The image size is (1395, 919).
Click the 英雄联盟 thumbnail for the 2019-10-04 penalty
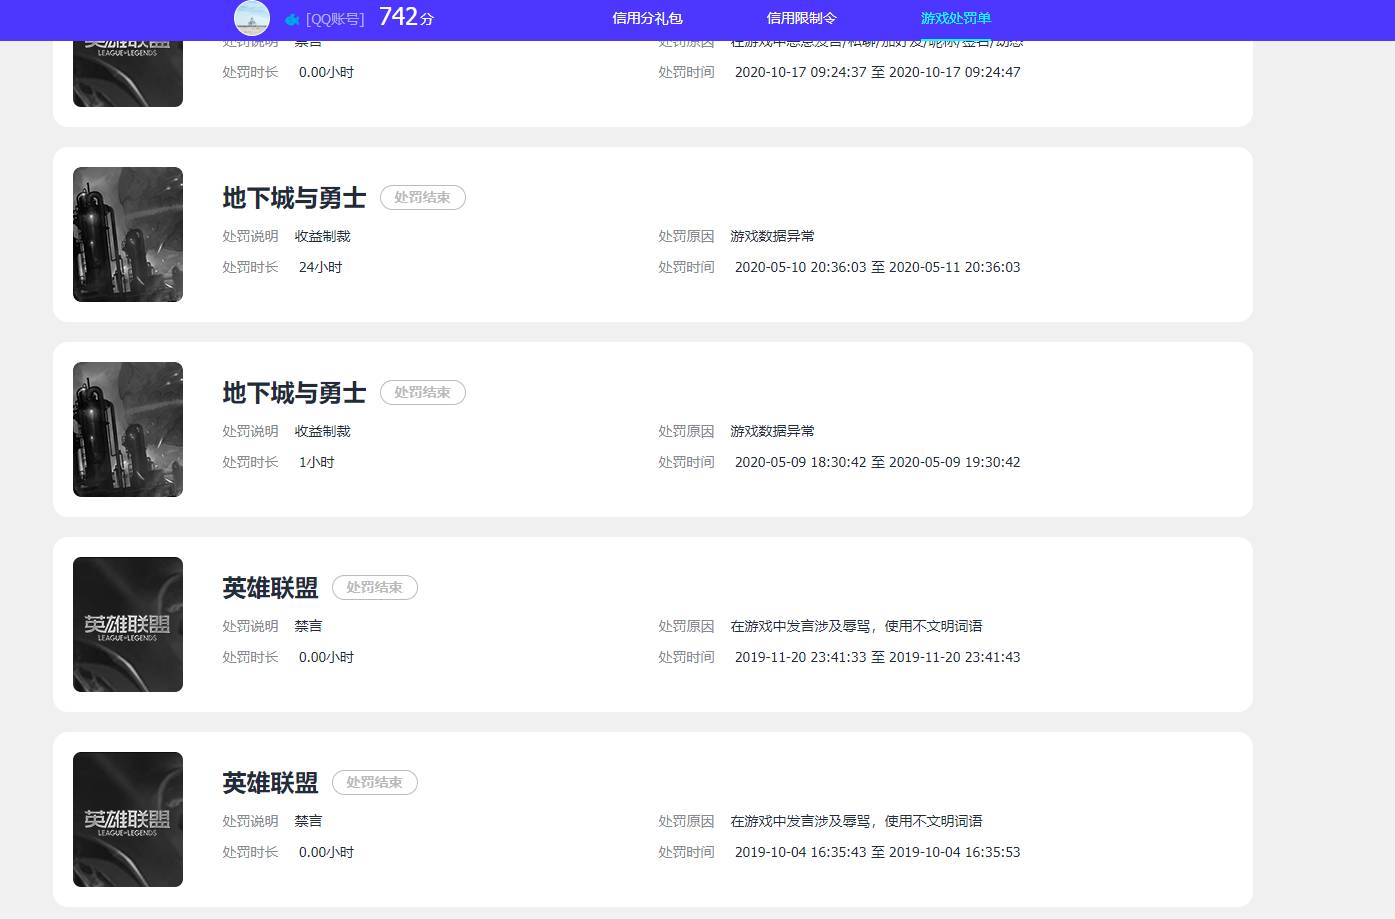click(x=128, y=819)
